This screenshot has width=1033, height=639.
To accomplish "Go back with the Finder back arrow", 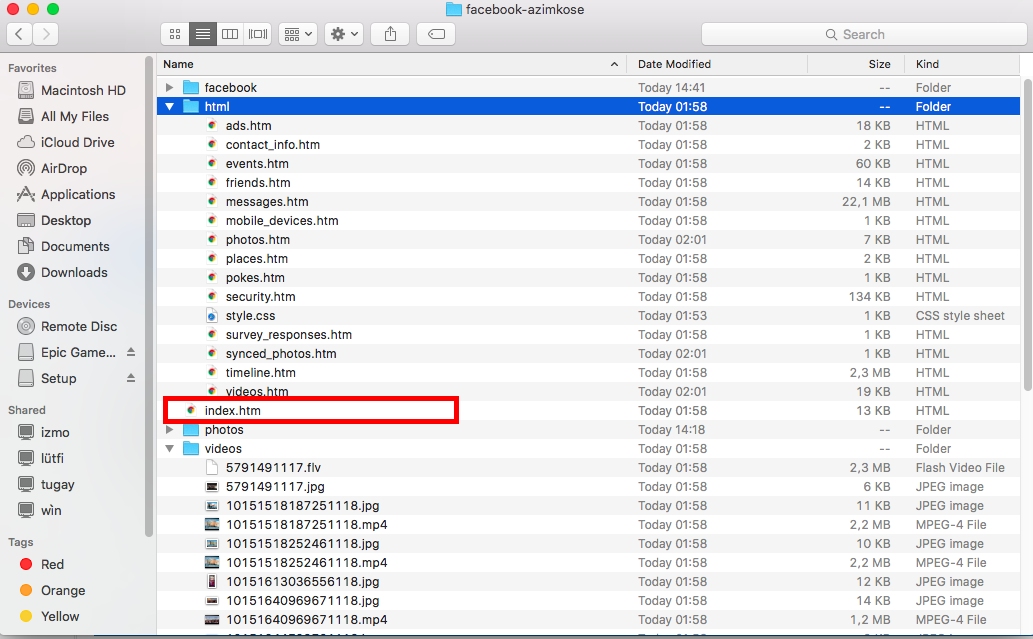I will click(x=19, y=34).
